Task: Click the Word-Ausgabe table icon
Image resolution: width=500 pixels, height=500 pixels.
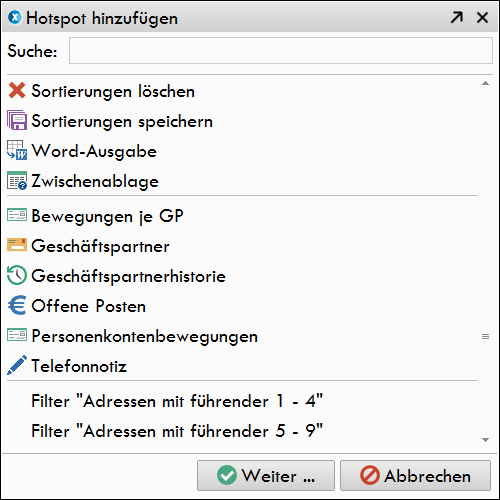Action: point(17,150)
